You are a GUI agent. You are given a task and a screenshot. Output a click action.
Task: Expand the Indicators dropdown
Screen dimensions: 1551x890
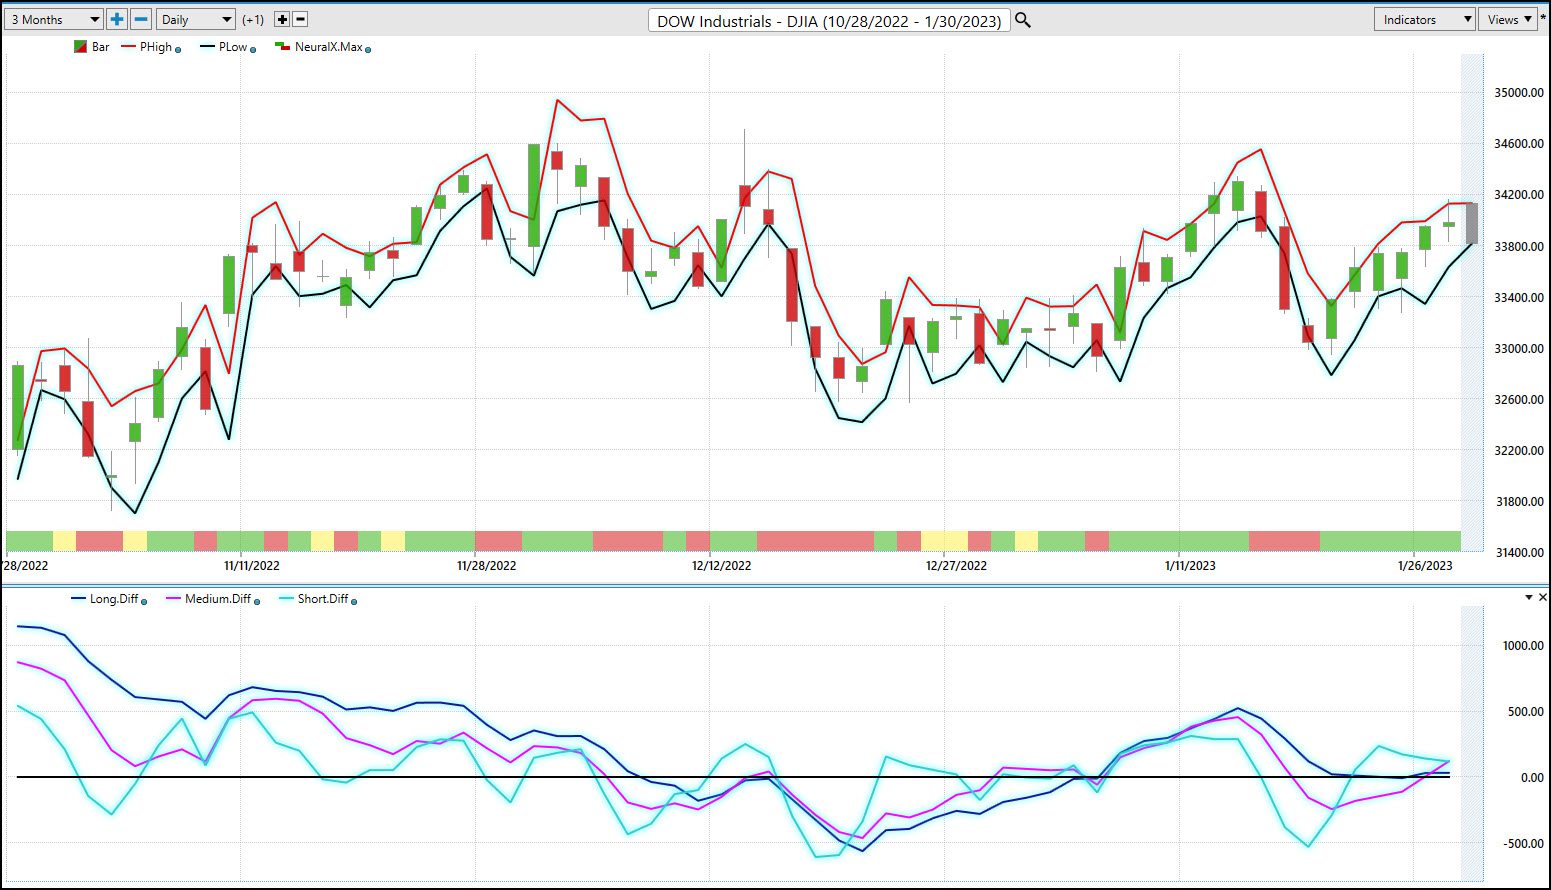pyautogui.click(x=1425, y=19)
